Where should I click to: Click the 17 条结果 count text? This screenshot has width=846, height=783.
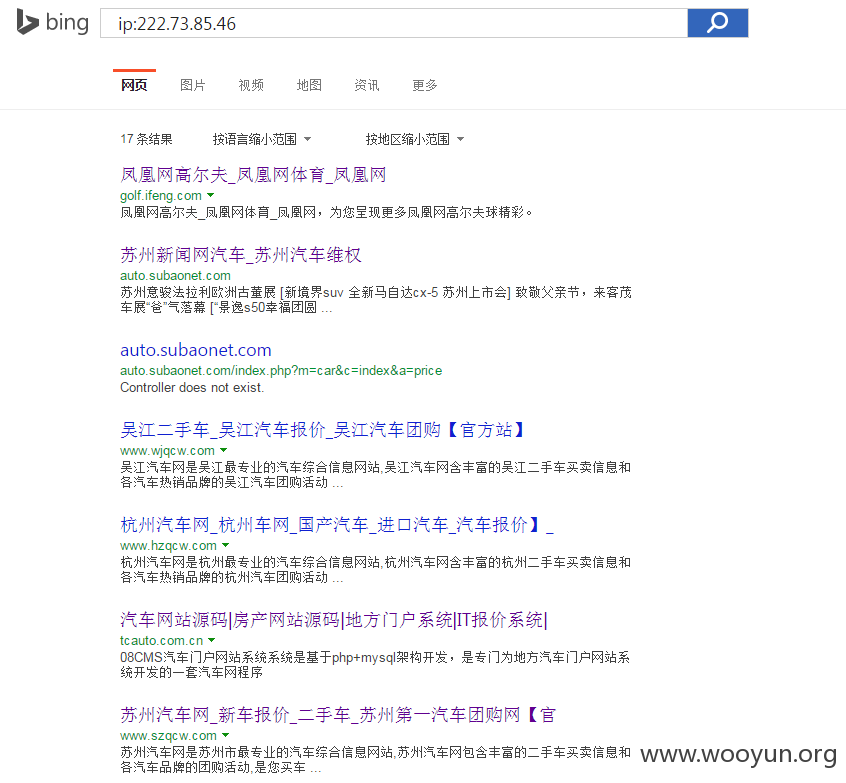146,139
